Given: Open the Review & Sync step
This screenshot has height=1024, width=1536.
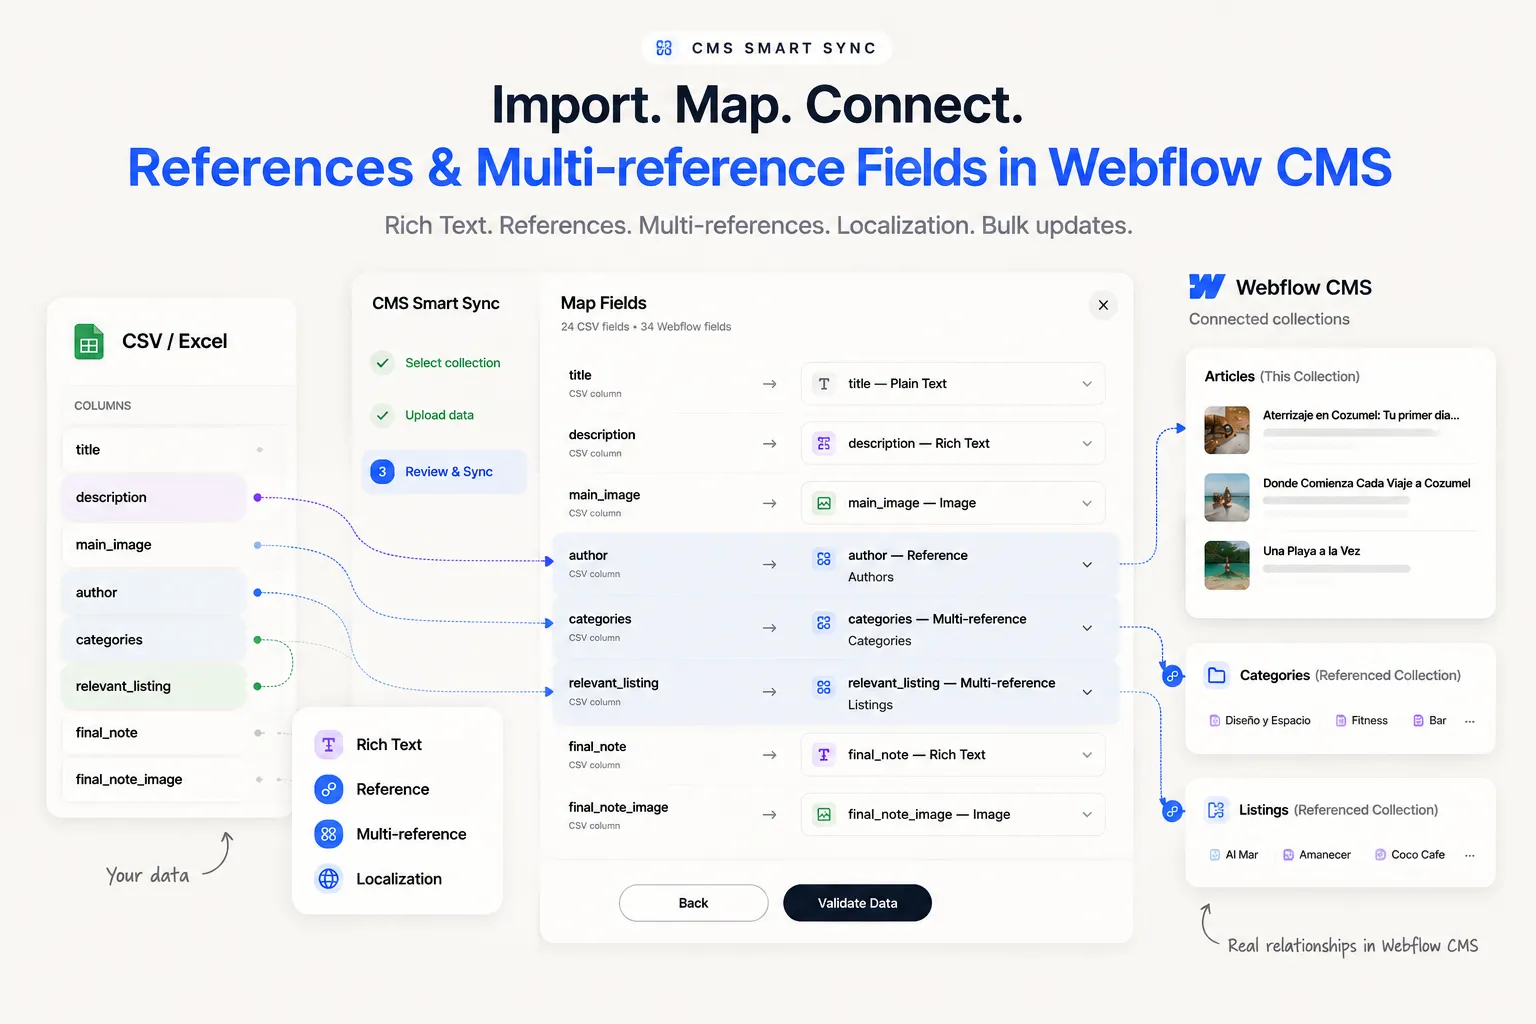Looking at the screenshot, I should [x=444, y=472].
